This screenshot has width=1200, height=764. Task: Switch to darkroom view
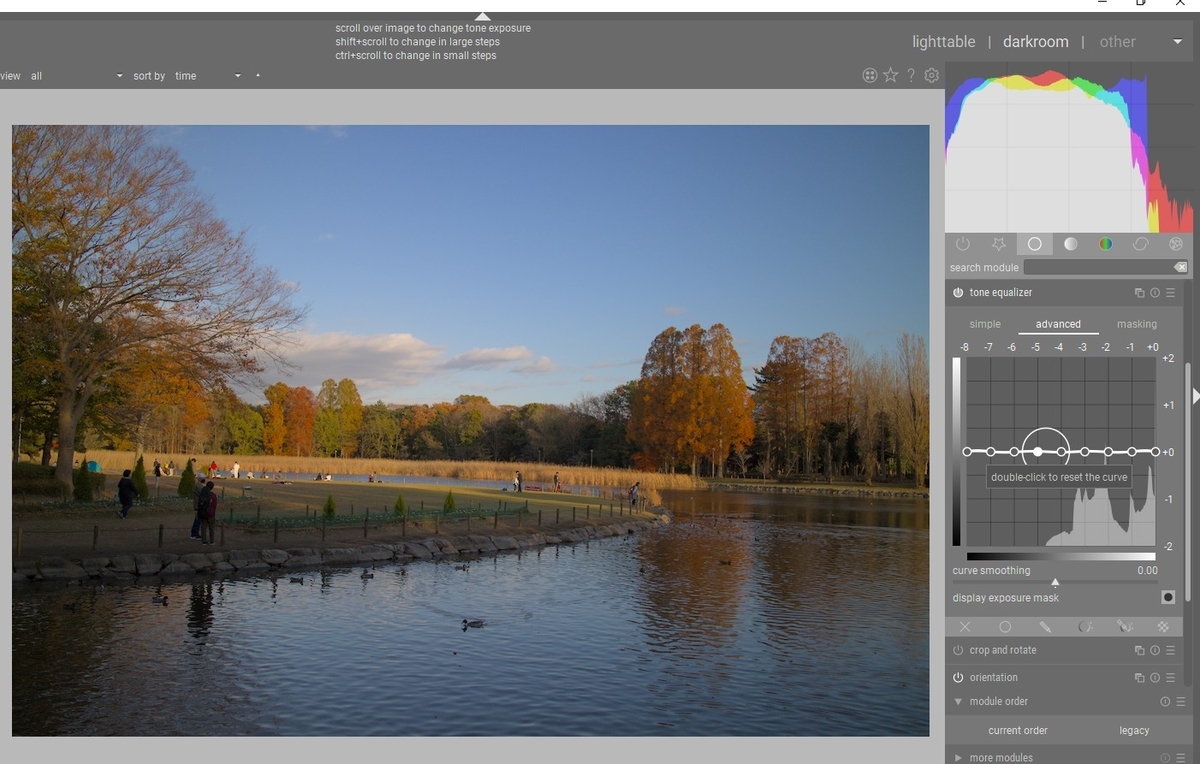[1036, 42]
